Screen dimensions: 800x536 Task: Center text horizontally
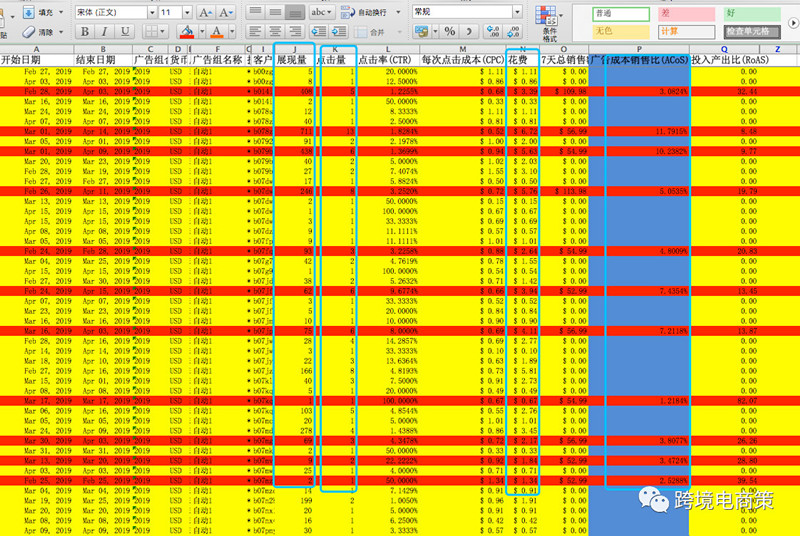pyautogui.click(x=275, y=32)
